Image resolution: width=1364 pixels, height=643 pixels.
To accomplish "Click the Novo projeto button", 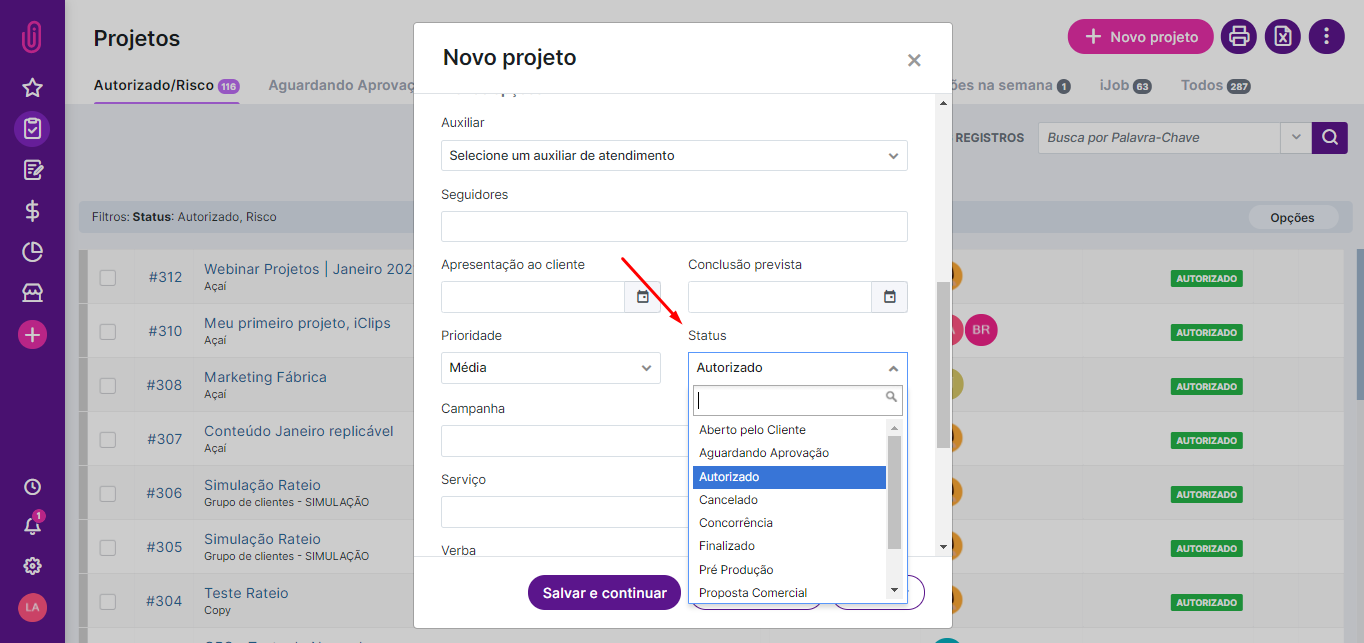I will (1141, 37).
